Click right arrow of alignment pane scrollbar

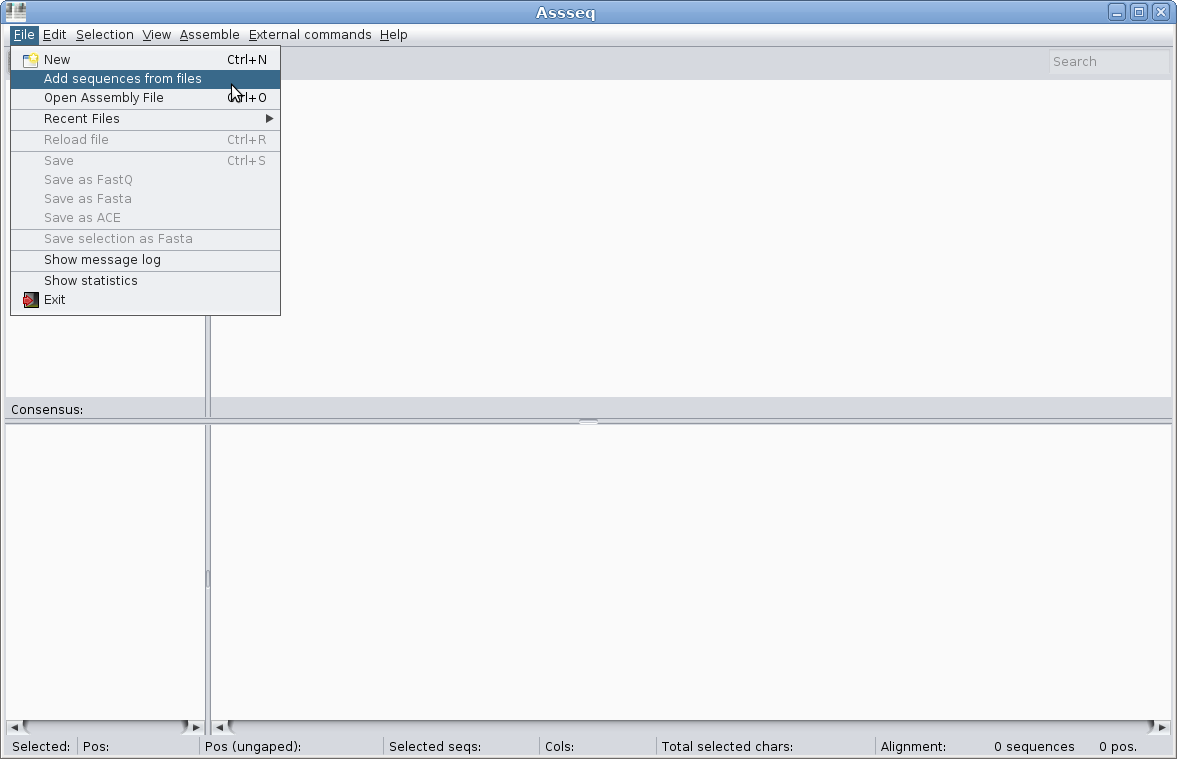tap(1162, 727)
